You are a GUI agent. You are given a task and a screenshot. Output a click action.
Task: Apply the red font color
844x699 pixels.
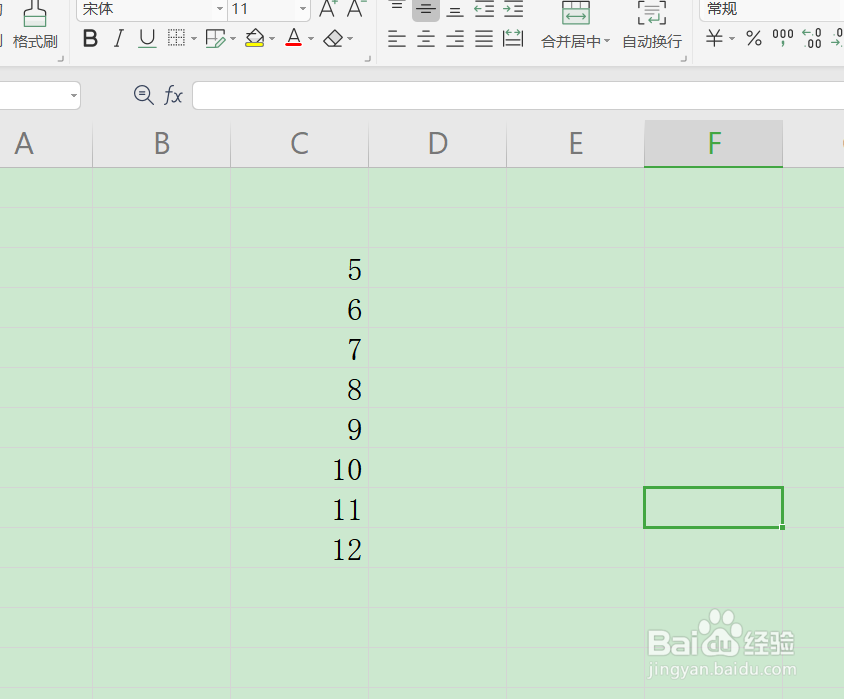(x=294, y=38)
